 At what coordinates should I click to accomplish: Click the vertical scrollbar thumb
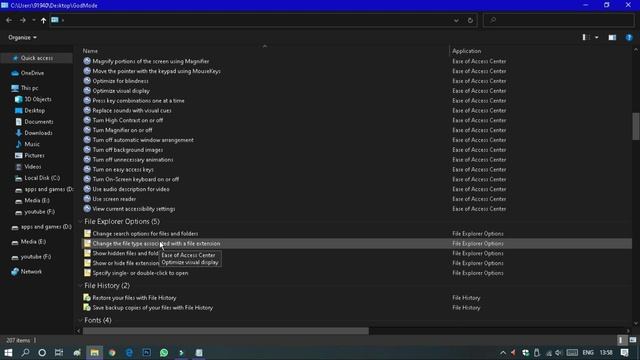(636, 127)
